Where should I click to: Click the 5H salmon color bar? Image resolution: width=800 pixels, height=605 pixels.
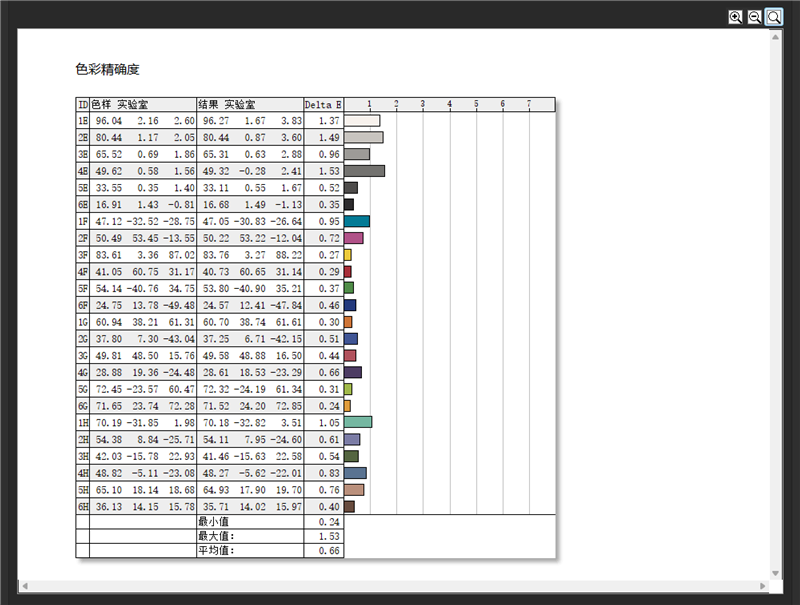[x=354, y=490]
